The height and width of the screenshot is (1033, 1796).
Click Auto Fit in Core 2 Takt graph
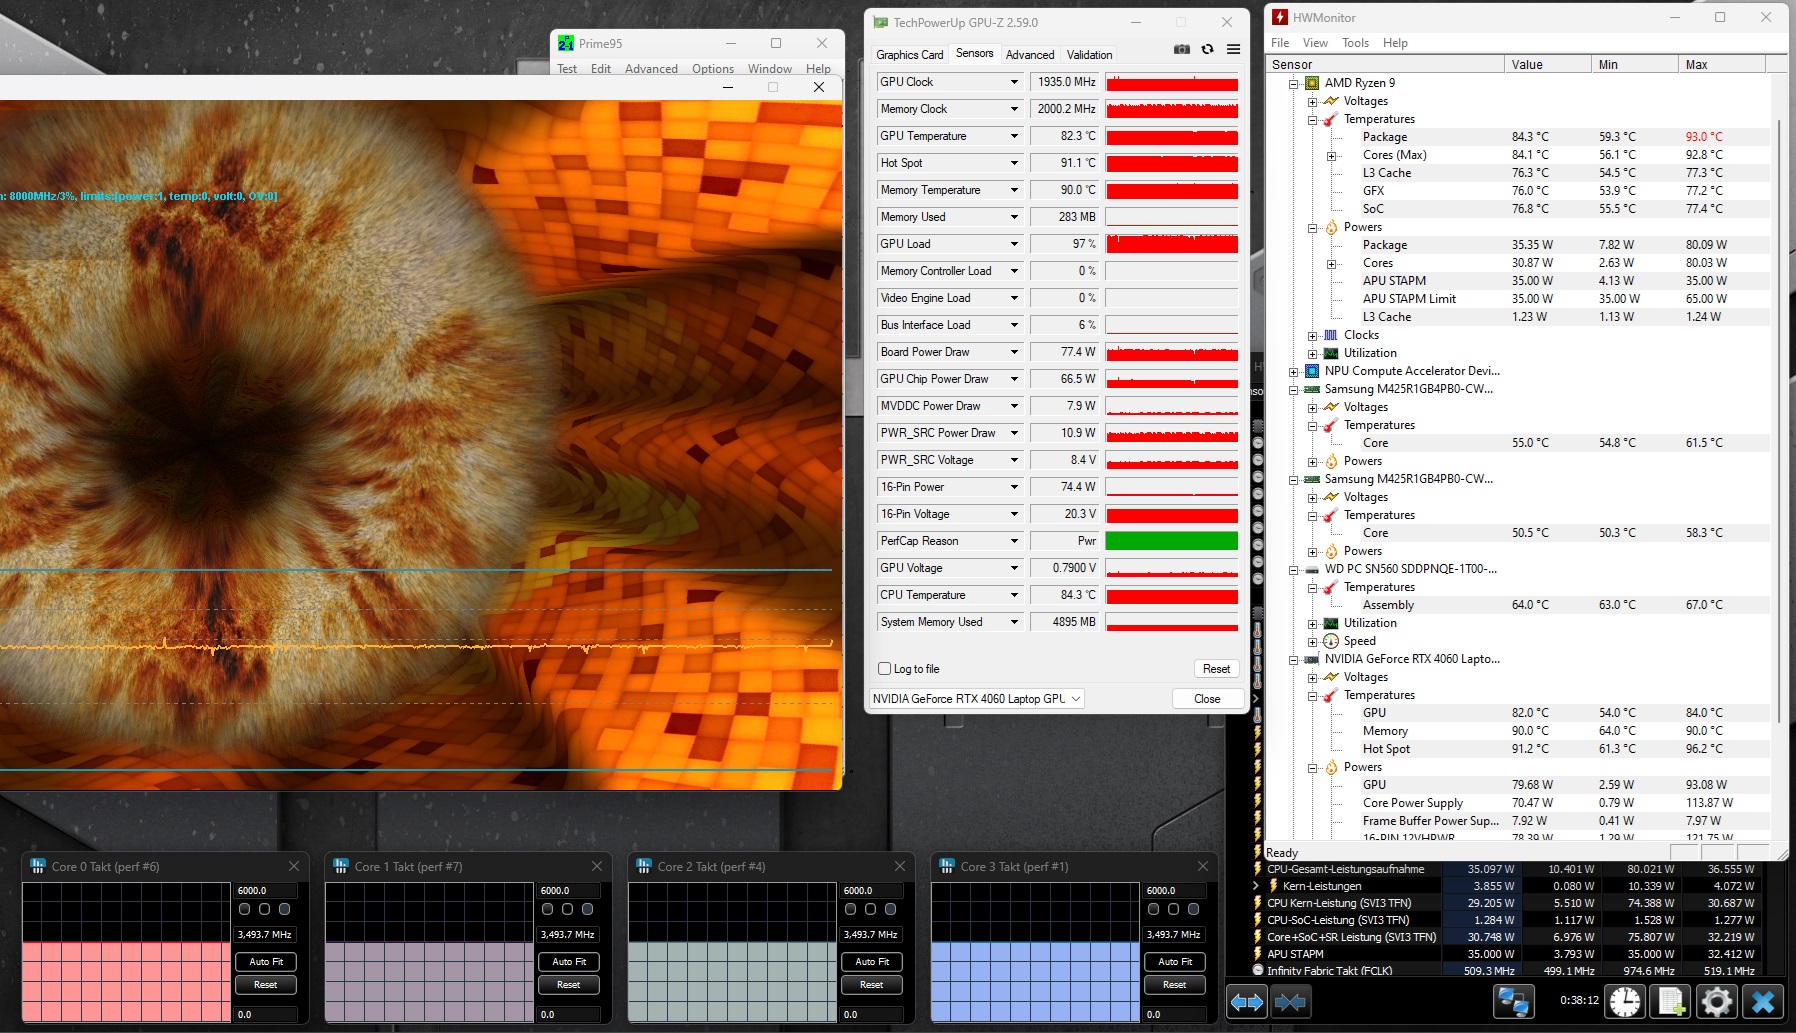tap(871, 962)
